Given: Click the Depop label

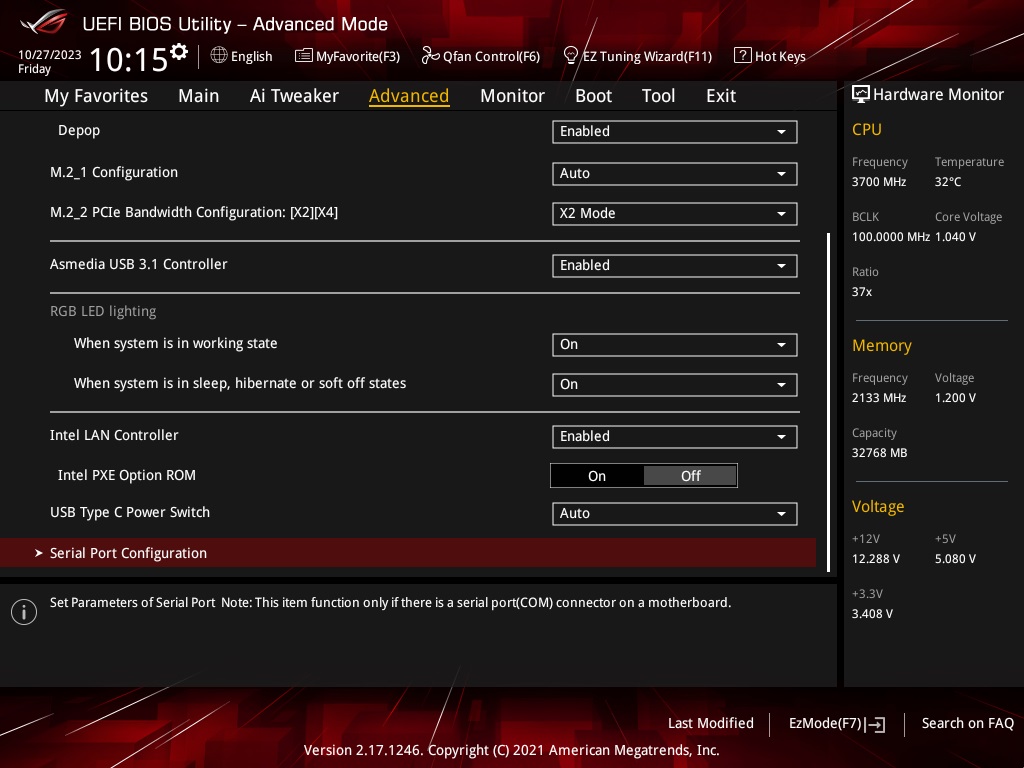Looking at the screenshot, I should (x=79, y=131).
